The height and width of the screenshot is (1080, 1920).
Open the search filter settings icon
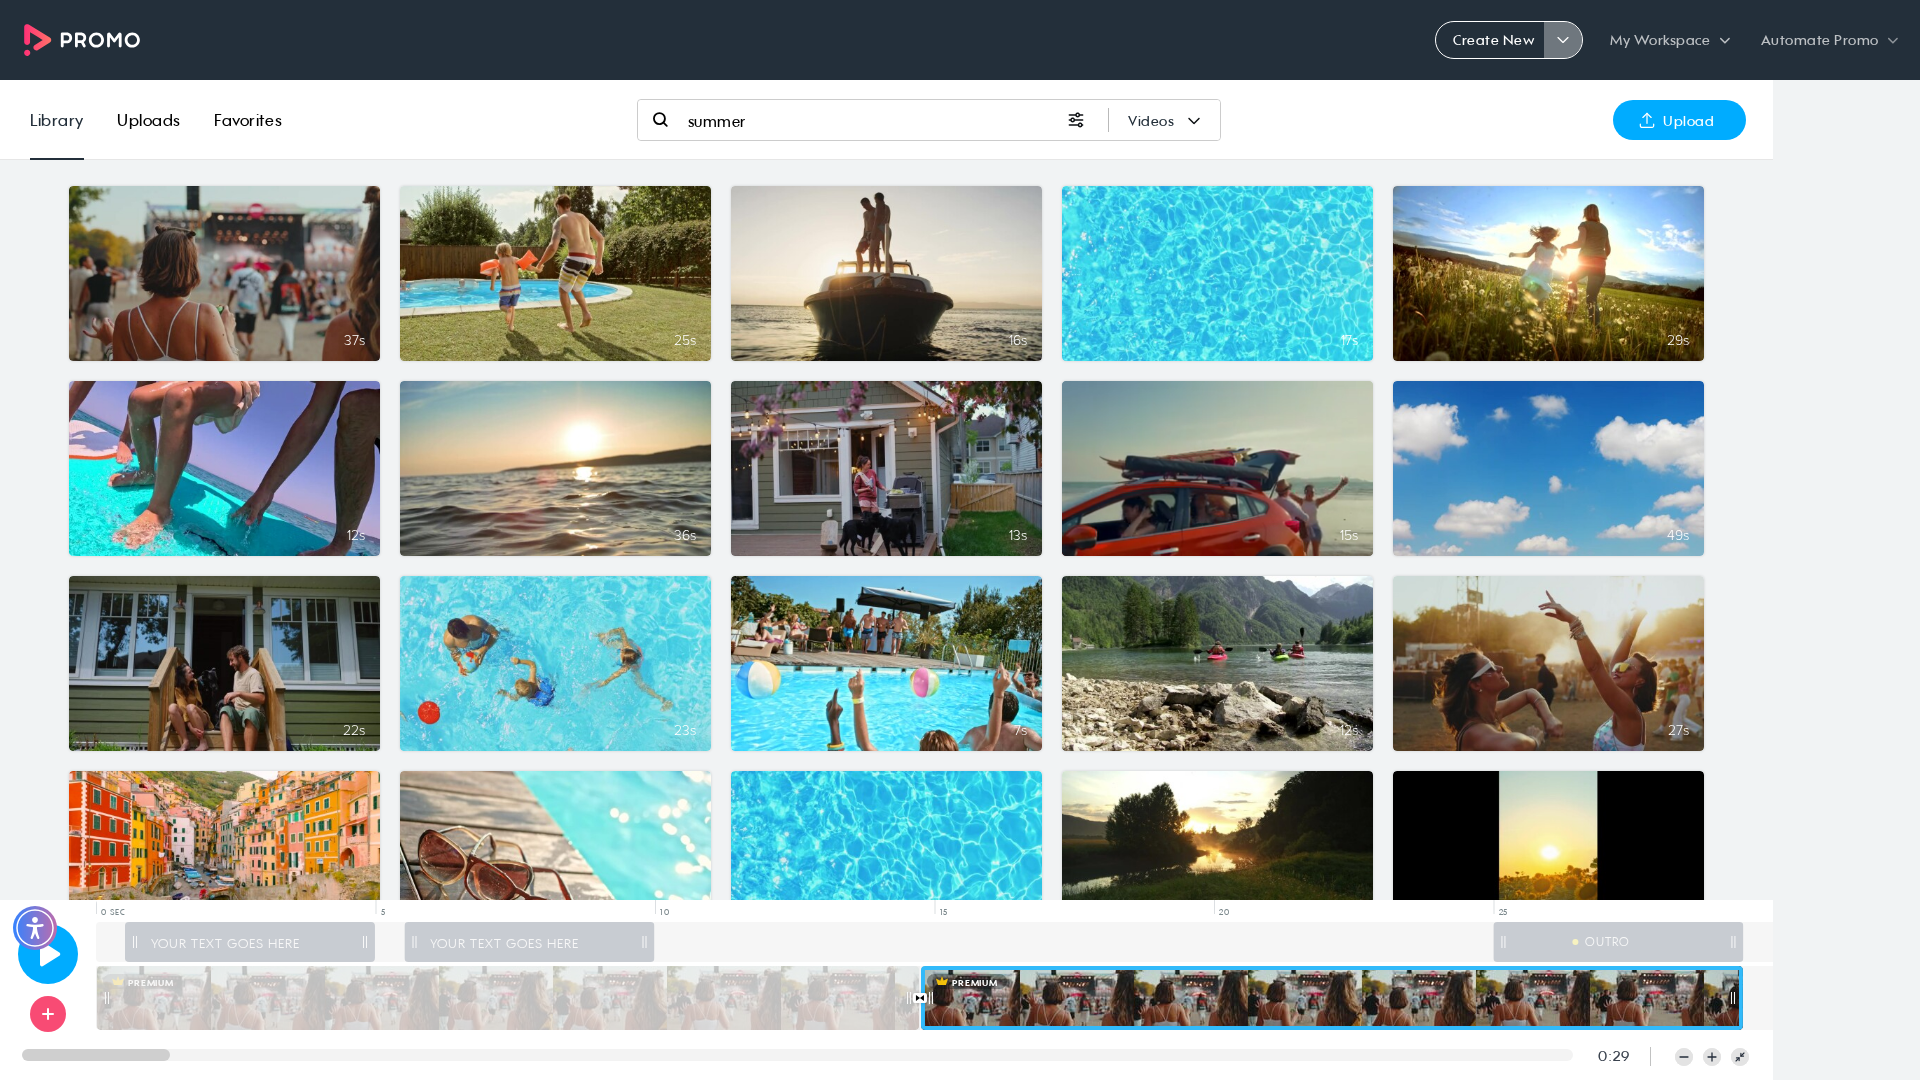pyautogui.click(x=1076, y=120)
